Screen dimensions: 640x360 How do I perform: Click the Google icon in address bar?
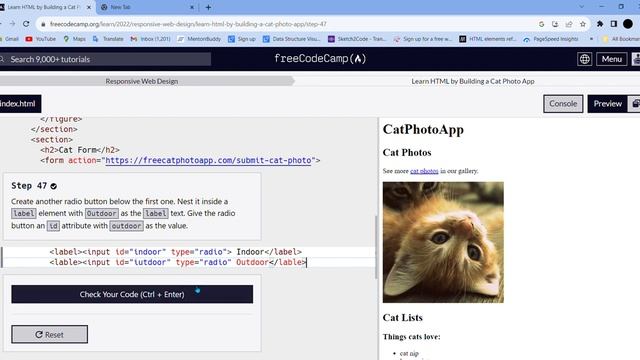[541, 24]
